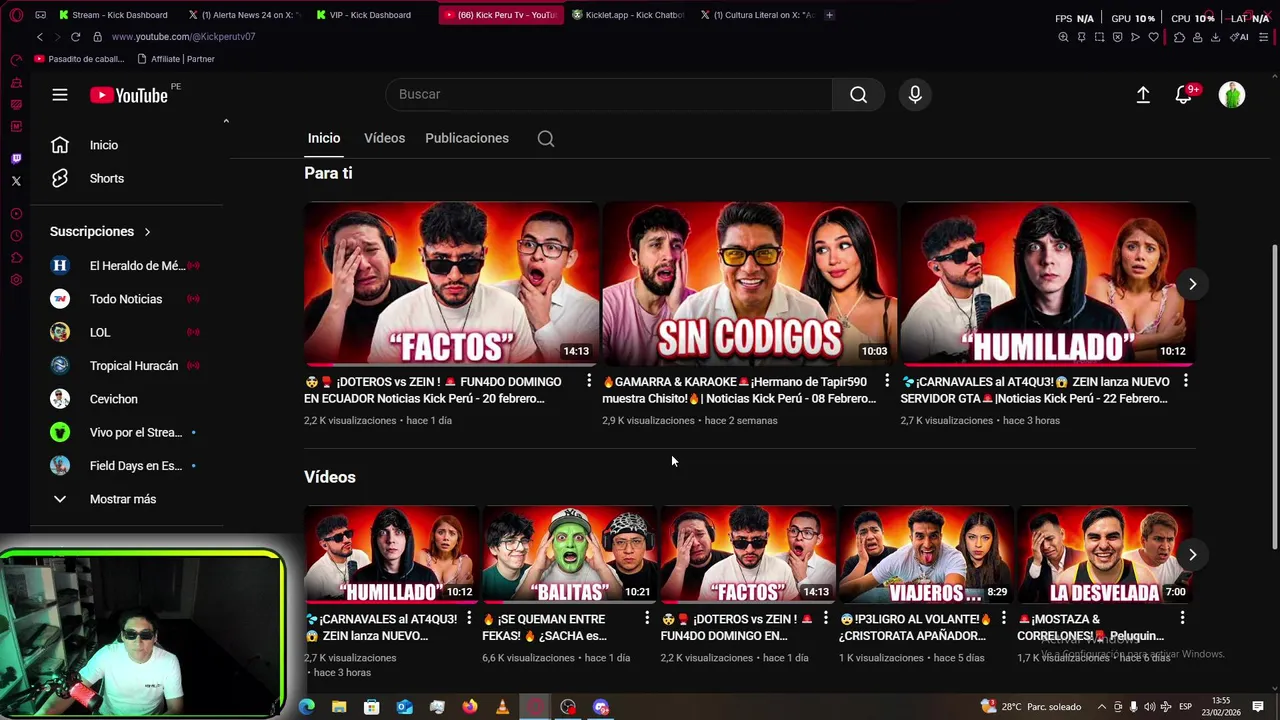Click the pin icon in the address bar
The height and width of the screenshot is (720, 1280).
[x=1081, y=37]
